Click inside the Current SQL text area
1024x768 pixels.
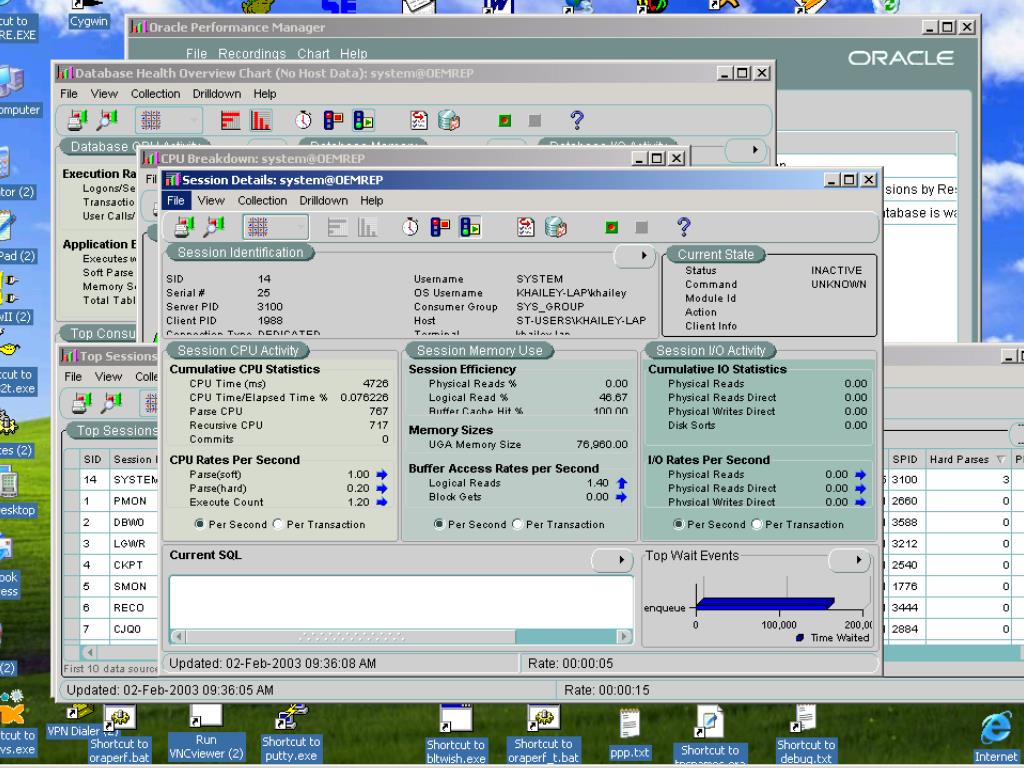pyautogui.click(x=401, y=601)
